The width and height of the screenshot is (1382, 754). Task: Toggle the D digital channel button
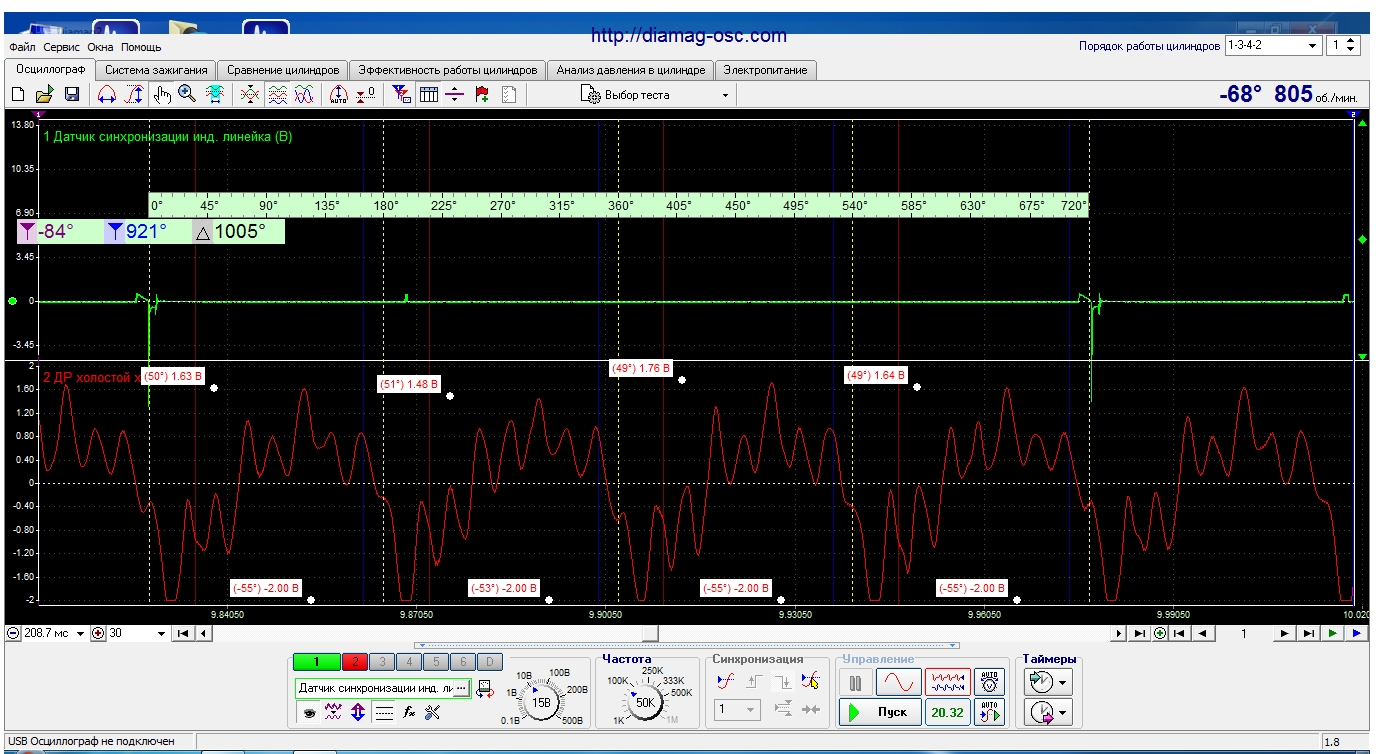pos(490,661)
